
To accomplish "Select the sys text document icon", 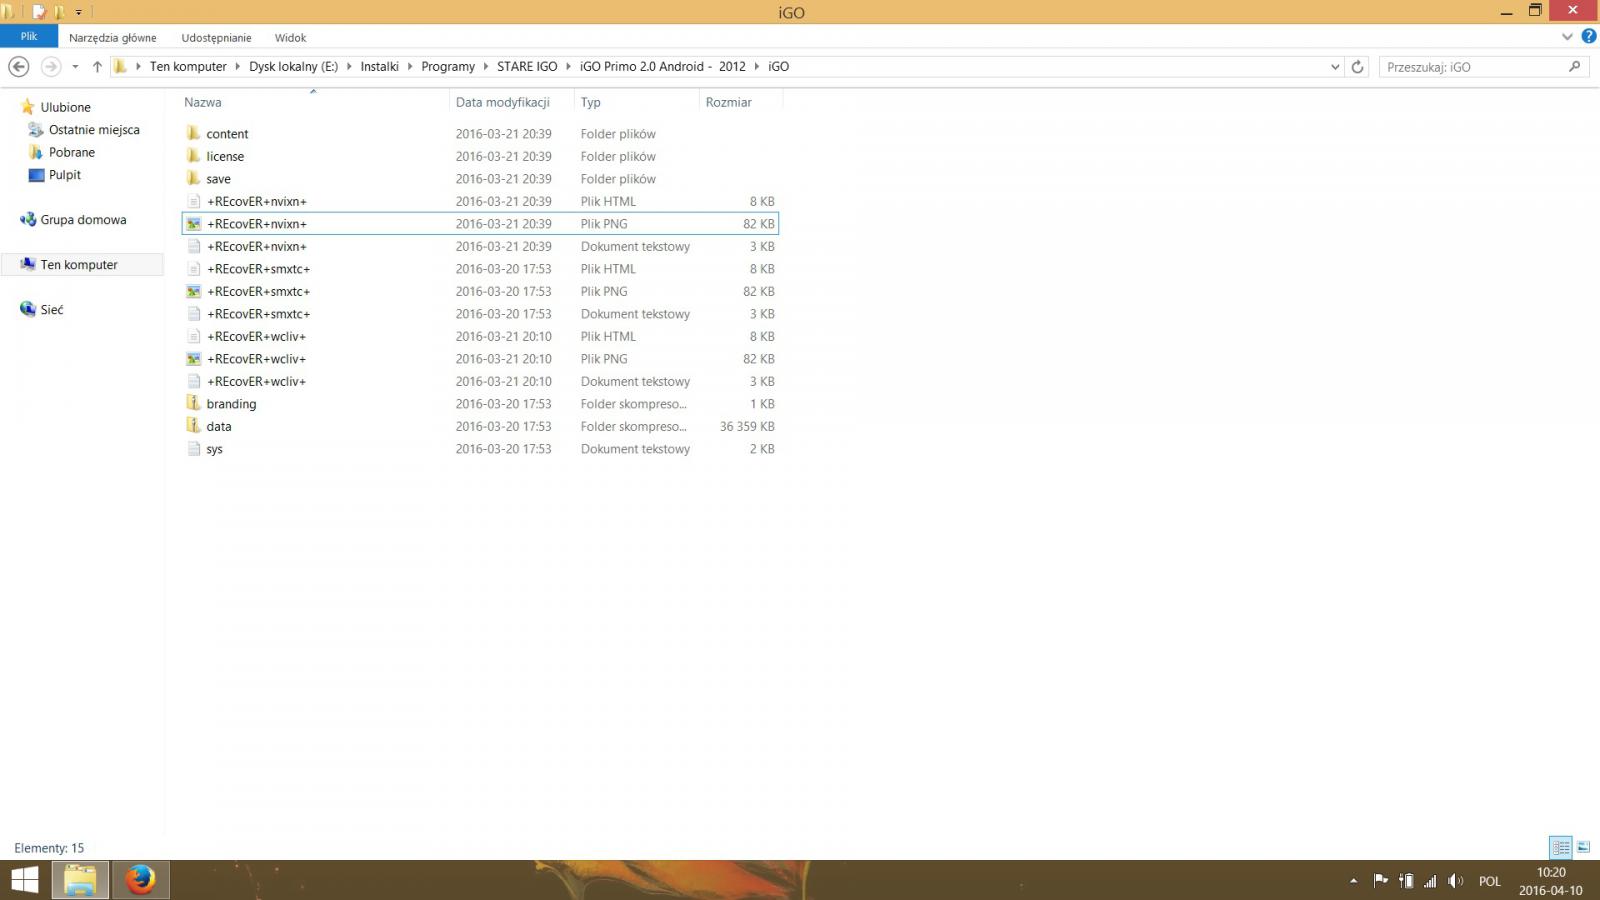I will [194, 449].
